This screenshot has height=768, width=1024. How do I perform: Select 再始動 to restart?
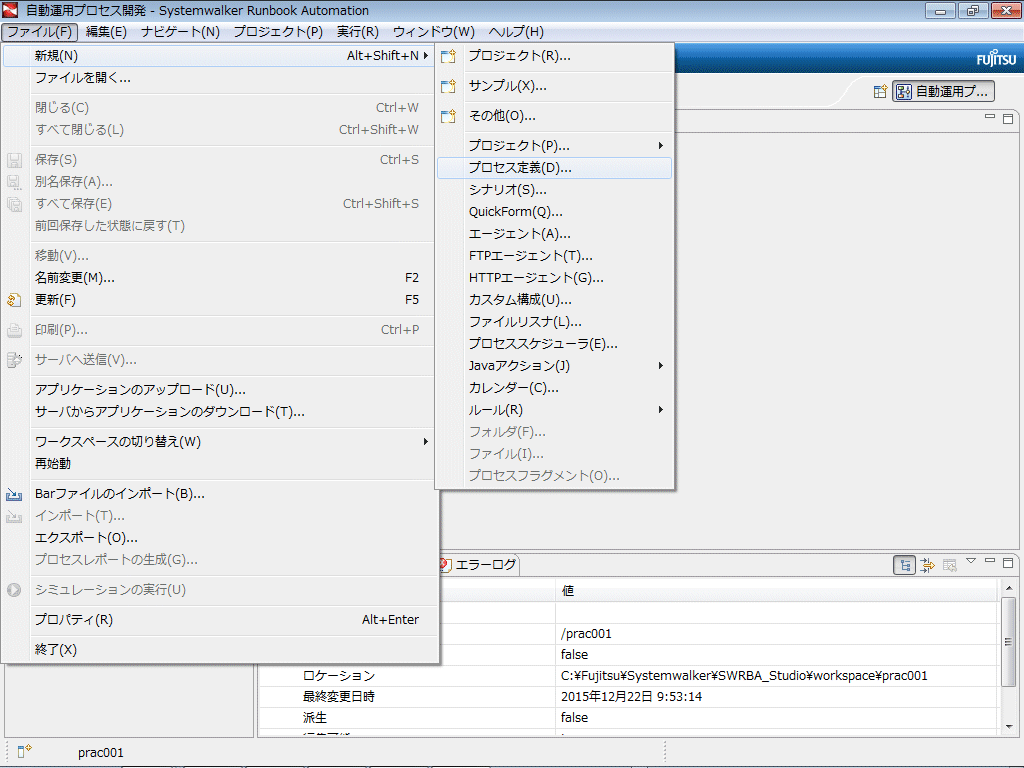[218, 464]
